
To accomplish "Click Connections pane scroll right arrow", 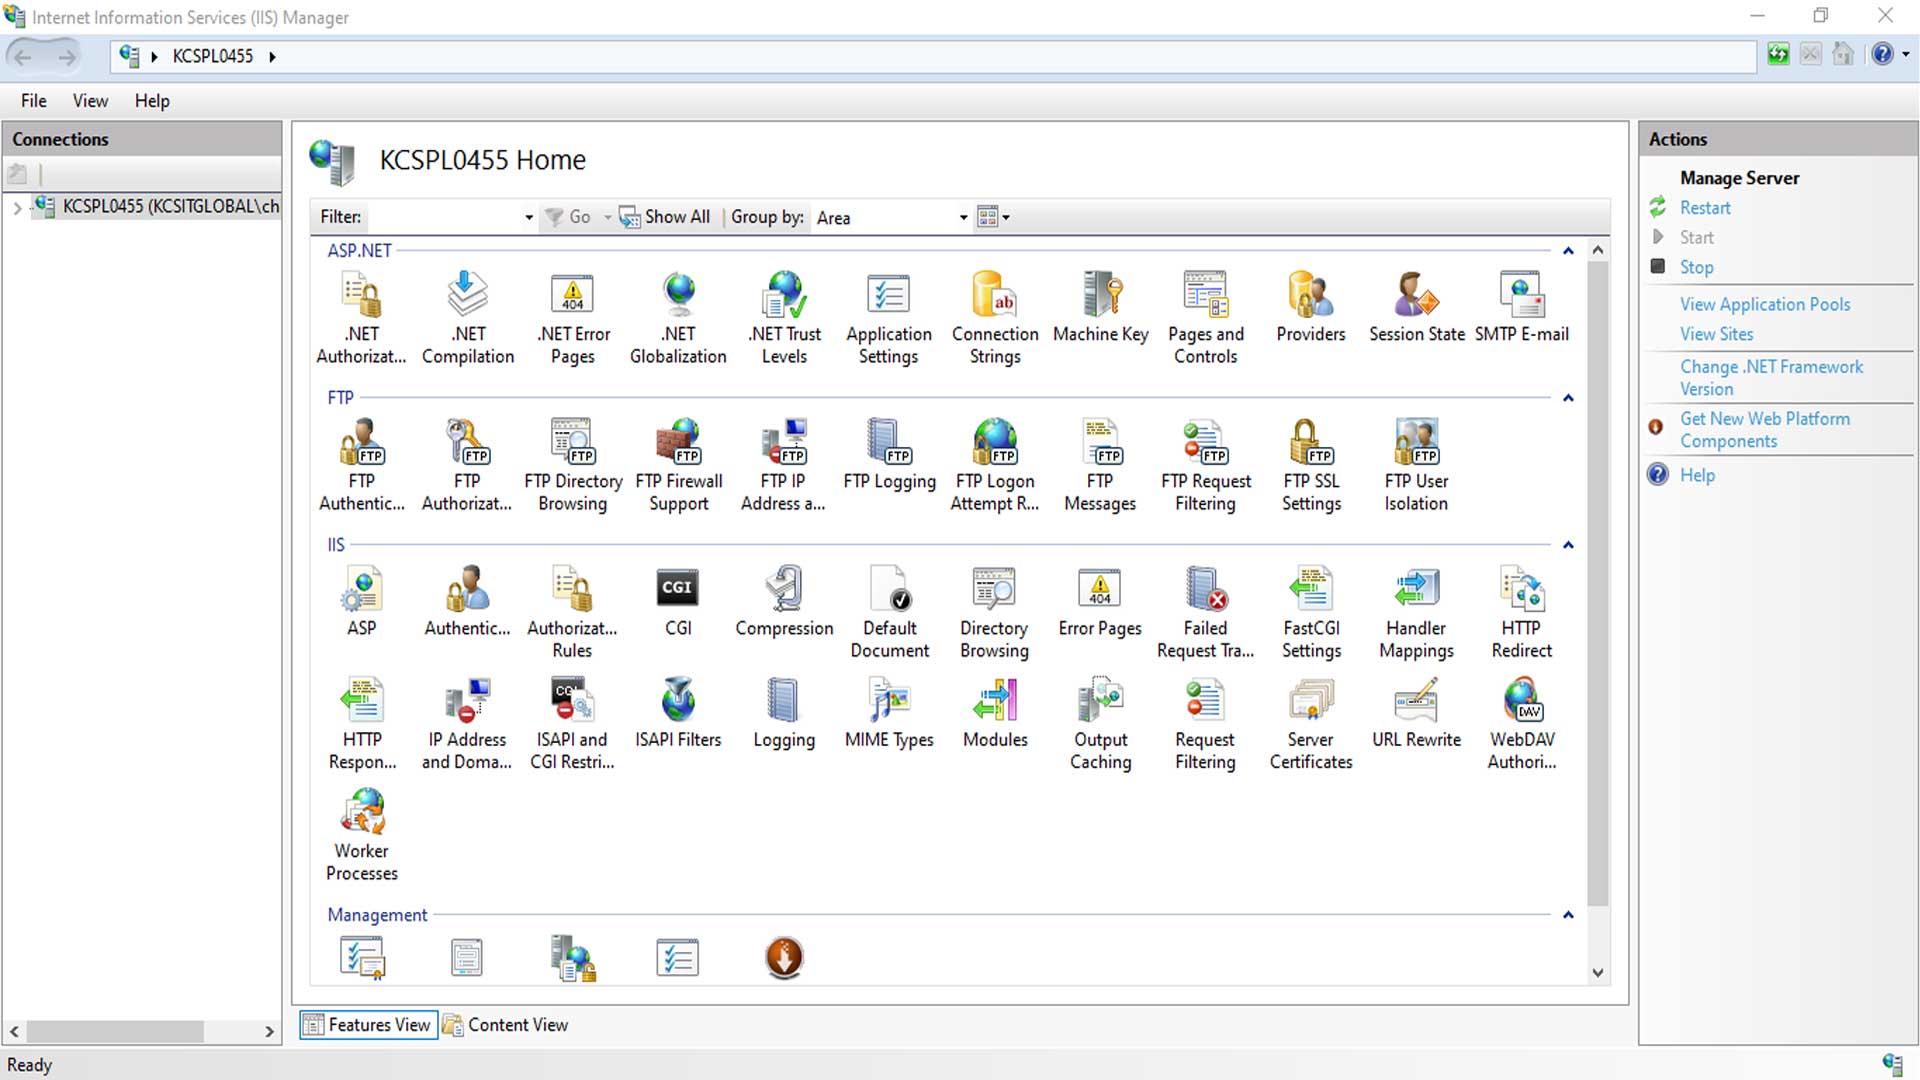I will 269,1031.
